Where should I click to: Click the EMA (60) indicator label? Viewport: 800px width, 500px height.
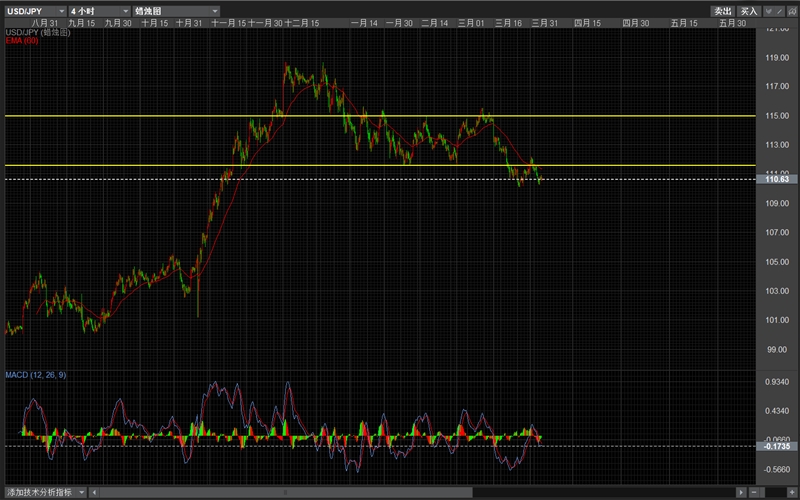[22, 40]
